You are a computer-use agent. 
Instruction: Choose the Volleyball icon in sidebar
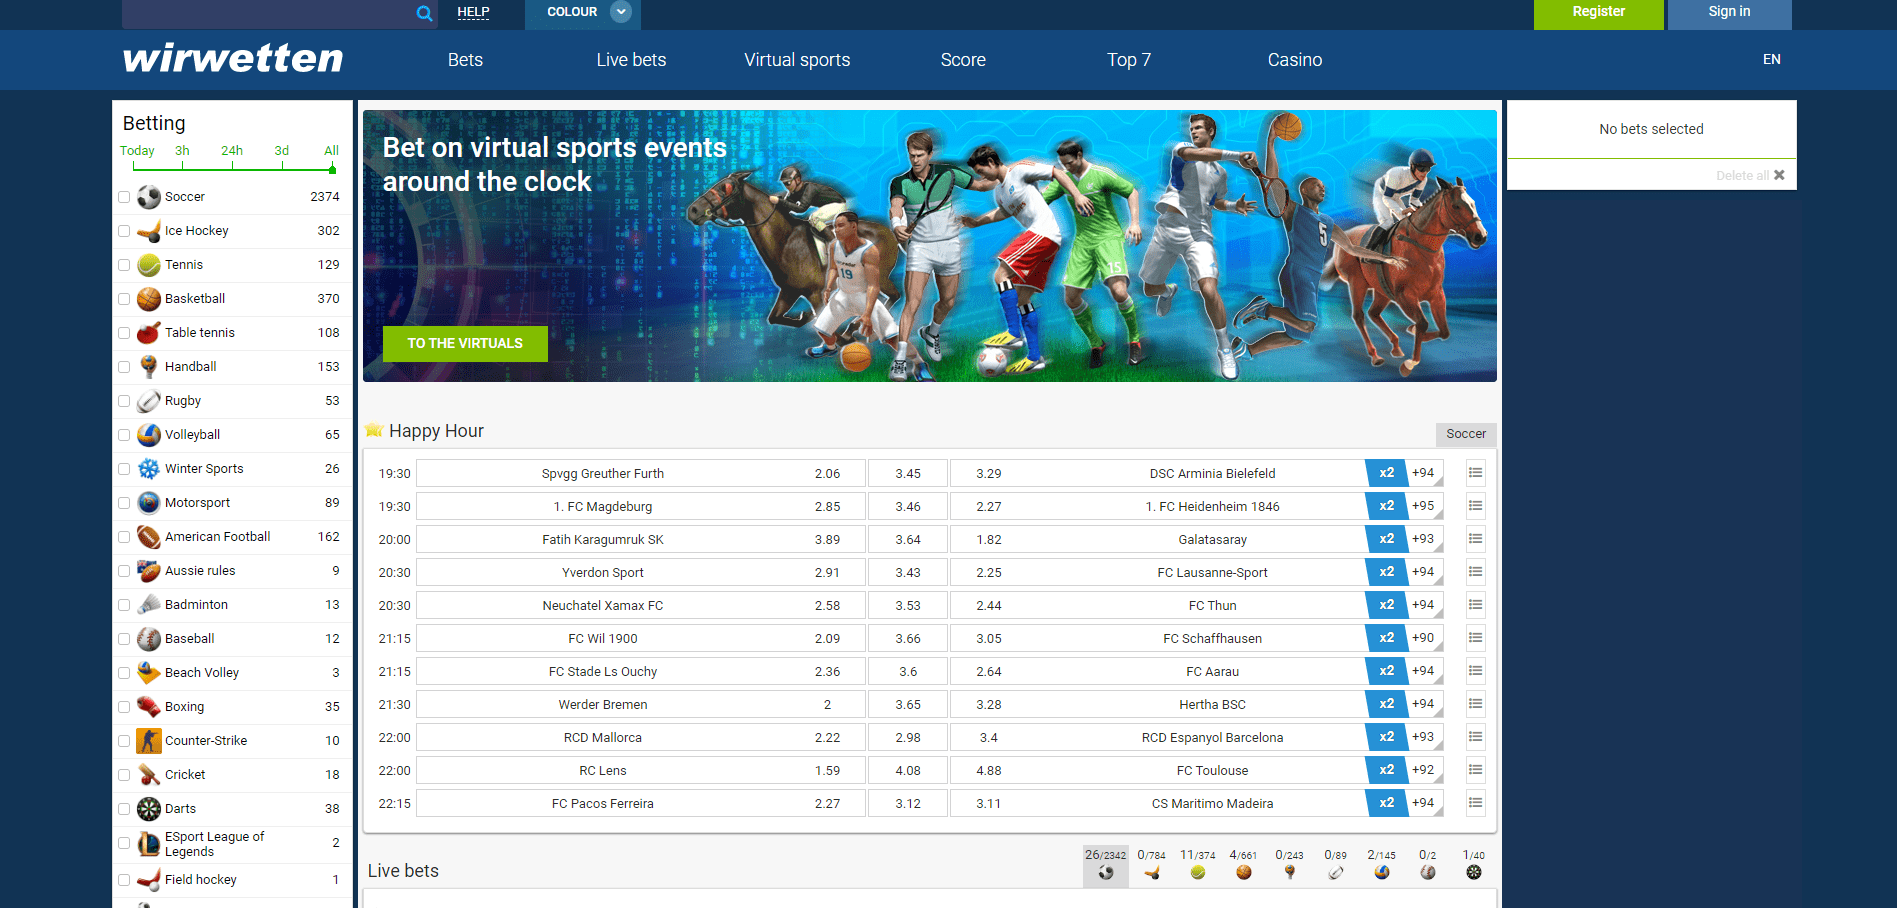tap(149, 435)
